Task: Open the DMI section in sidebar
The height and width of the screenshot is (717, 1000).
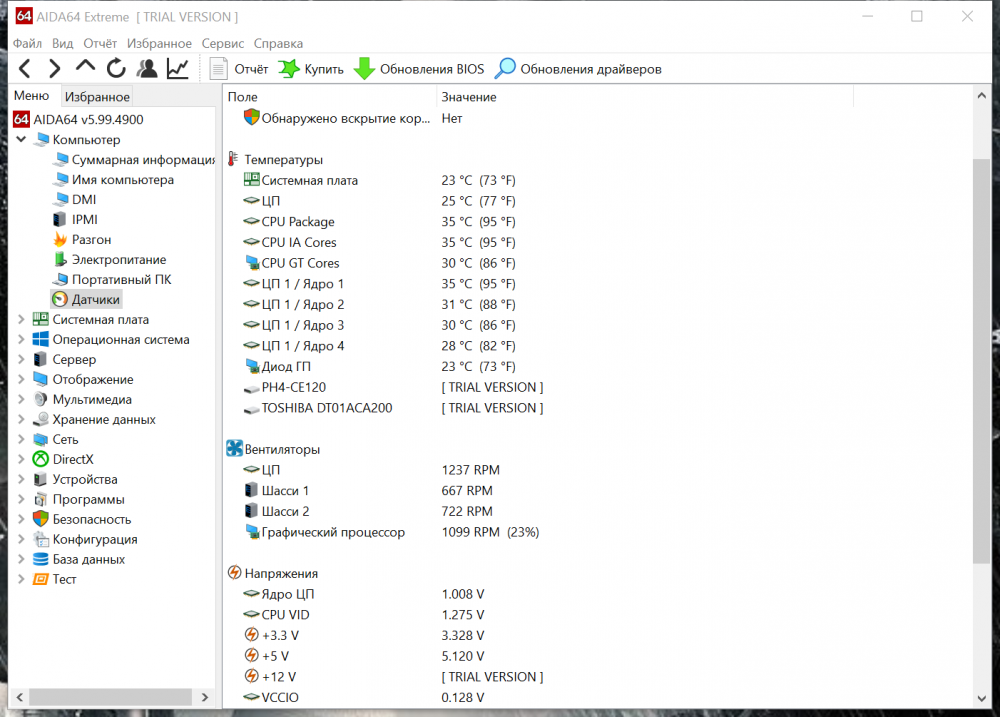Action: 85,199
